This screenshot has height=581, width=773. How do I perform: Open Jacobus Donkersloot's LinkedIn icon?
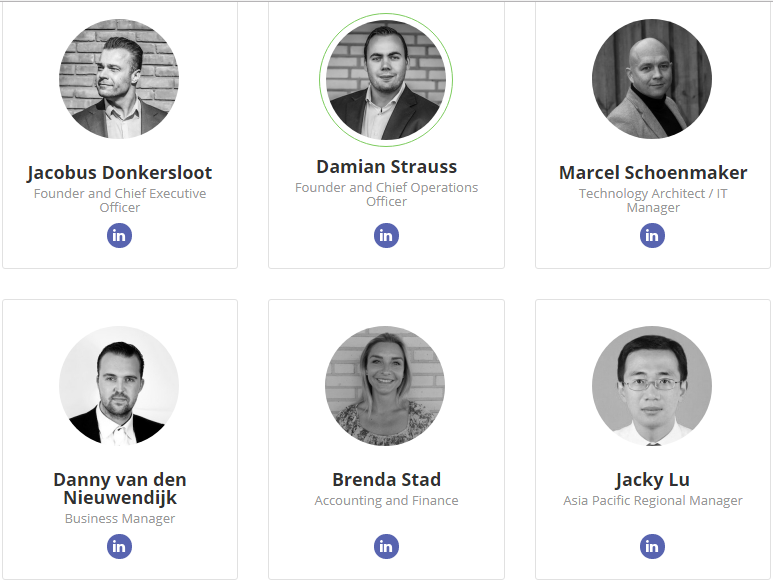[119, 236]
